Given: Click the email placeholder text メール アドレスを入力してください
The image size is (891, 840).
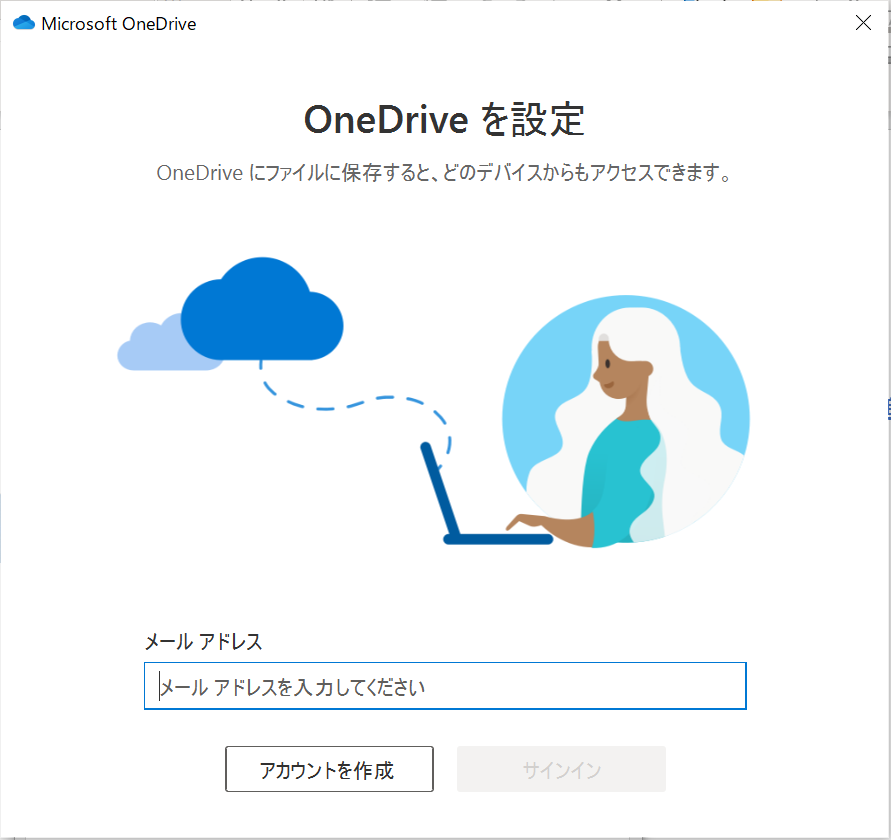Looking at the screenshot, I should pos(292,687).
